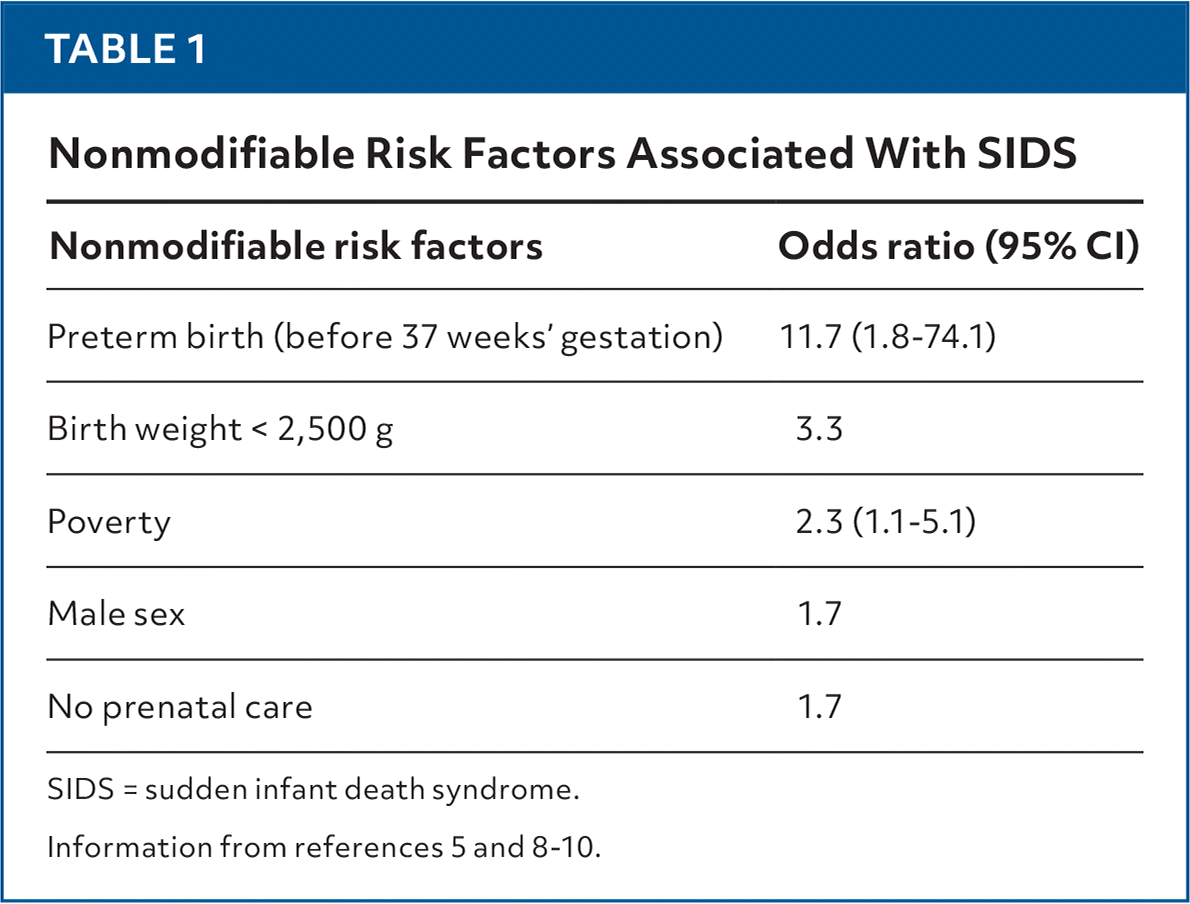Image resolution: width=1190 pixels, height=904 pixels.
Task: Click the 1.7 value in Male sex row
Action: click(x=819, y=614)
